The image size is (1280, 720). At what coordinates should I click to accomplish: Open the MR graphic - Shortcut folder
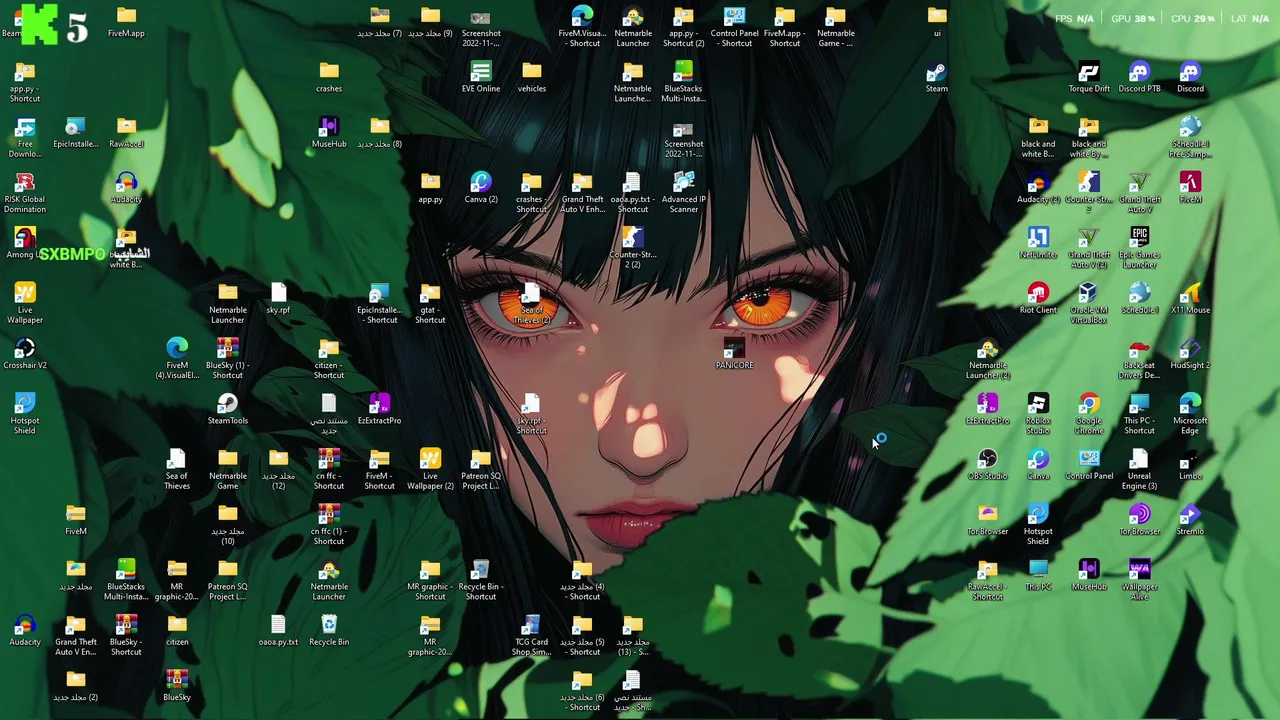430,579
